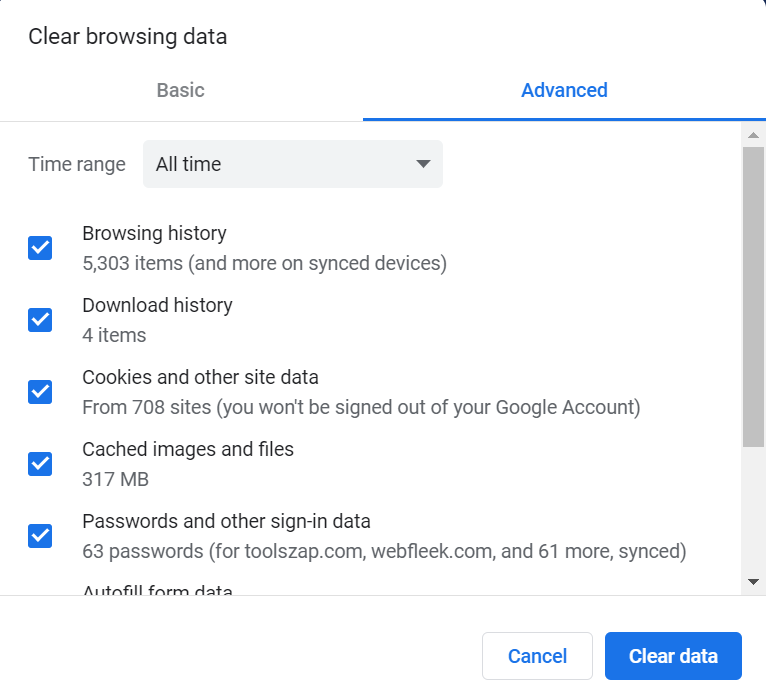
Task: Click the empty scrollbar track below the thumb
Action: 753,510
